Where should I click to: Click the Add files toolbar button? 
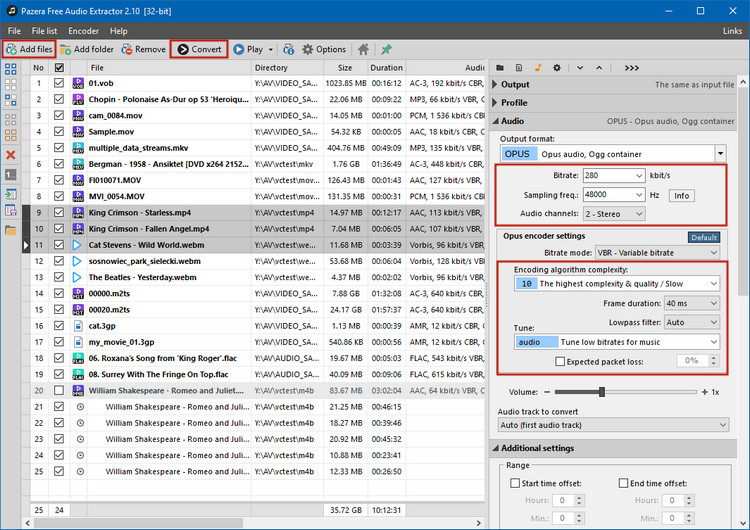[29, 49]
